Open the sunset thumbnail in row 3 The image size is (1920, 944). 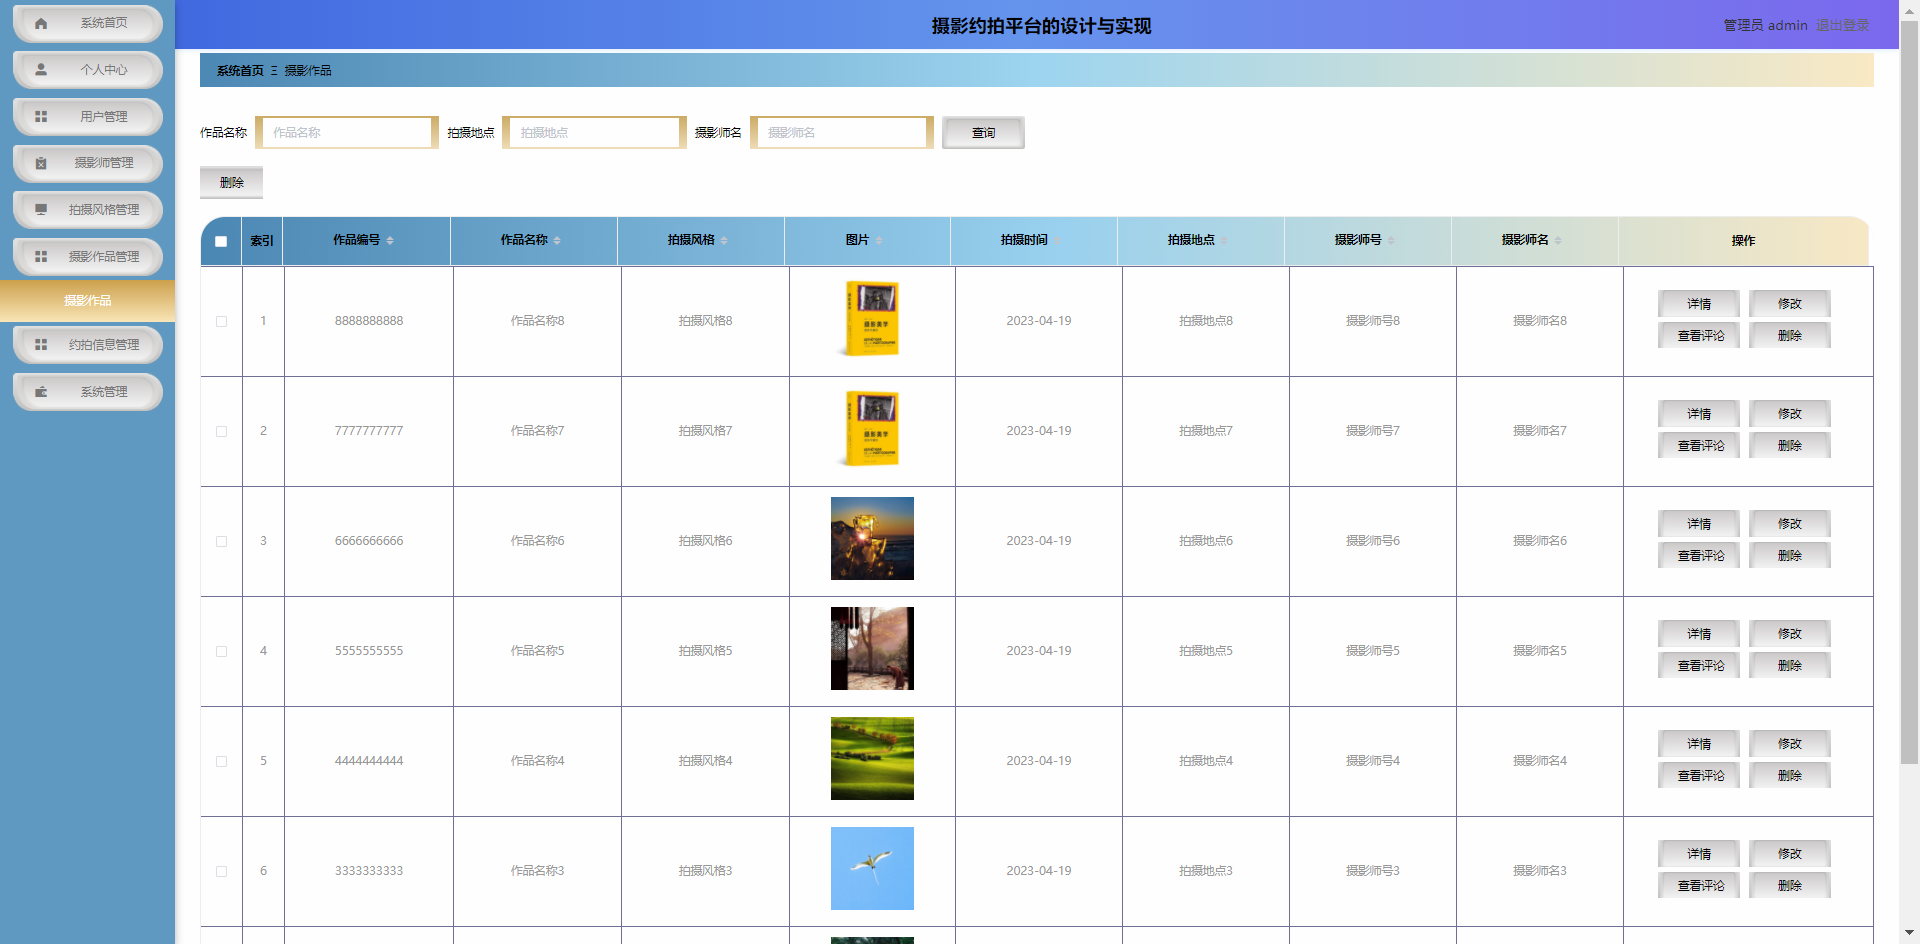tap(872, 539)
